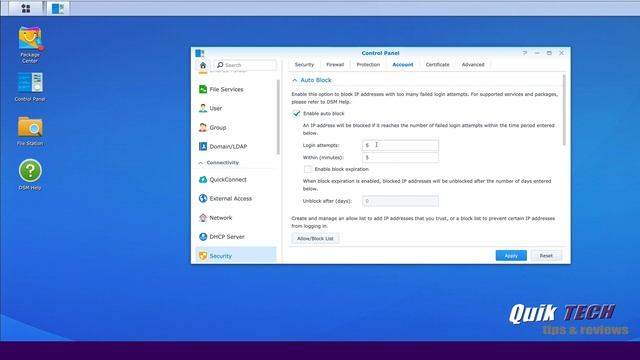Switch to the Advanced tab
This screenshot has height=360, width=640.
click(473, 64)
